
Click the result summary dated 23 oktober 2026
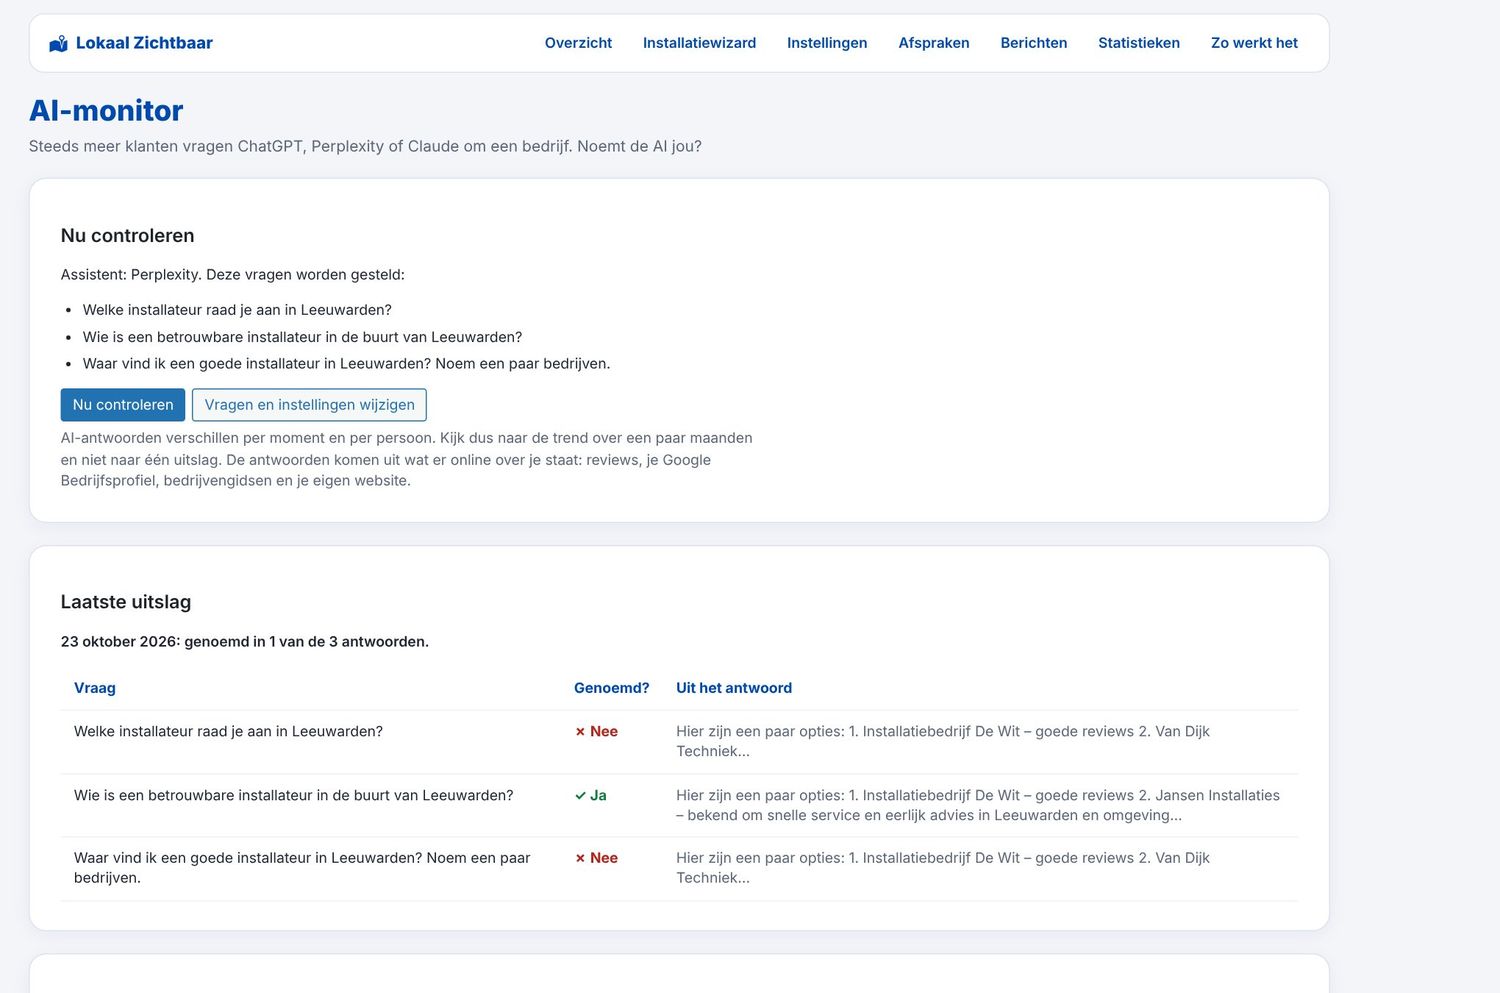tap(245, 642)
